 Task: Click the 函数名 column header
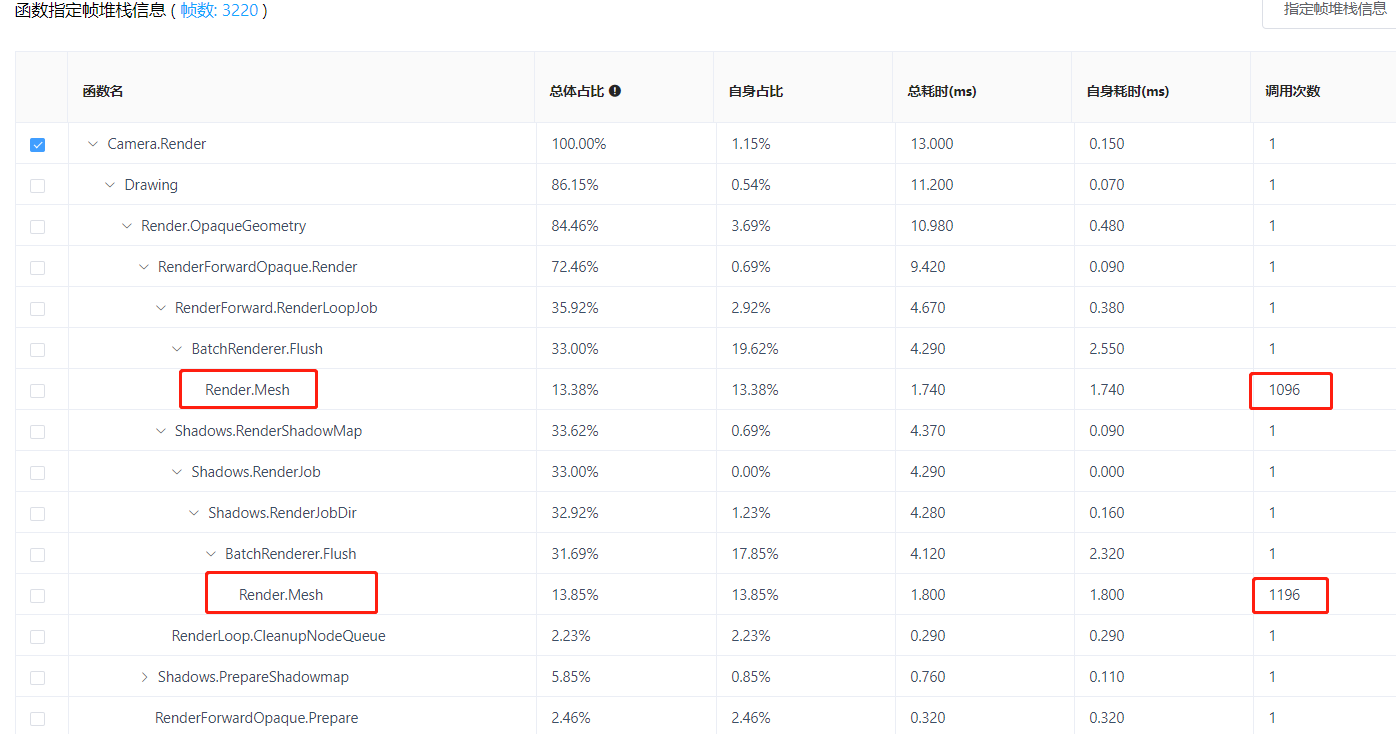point(103,91)
